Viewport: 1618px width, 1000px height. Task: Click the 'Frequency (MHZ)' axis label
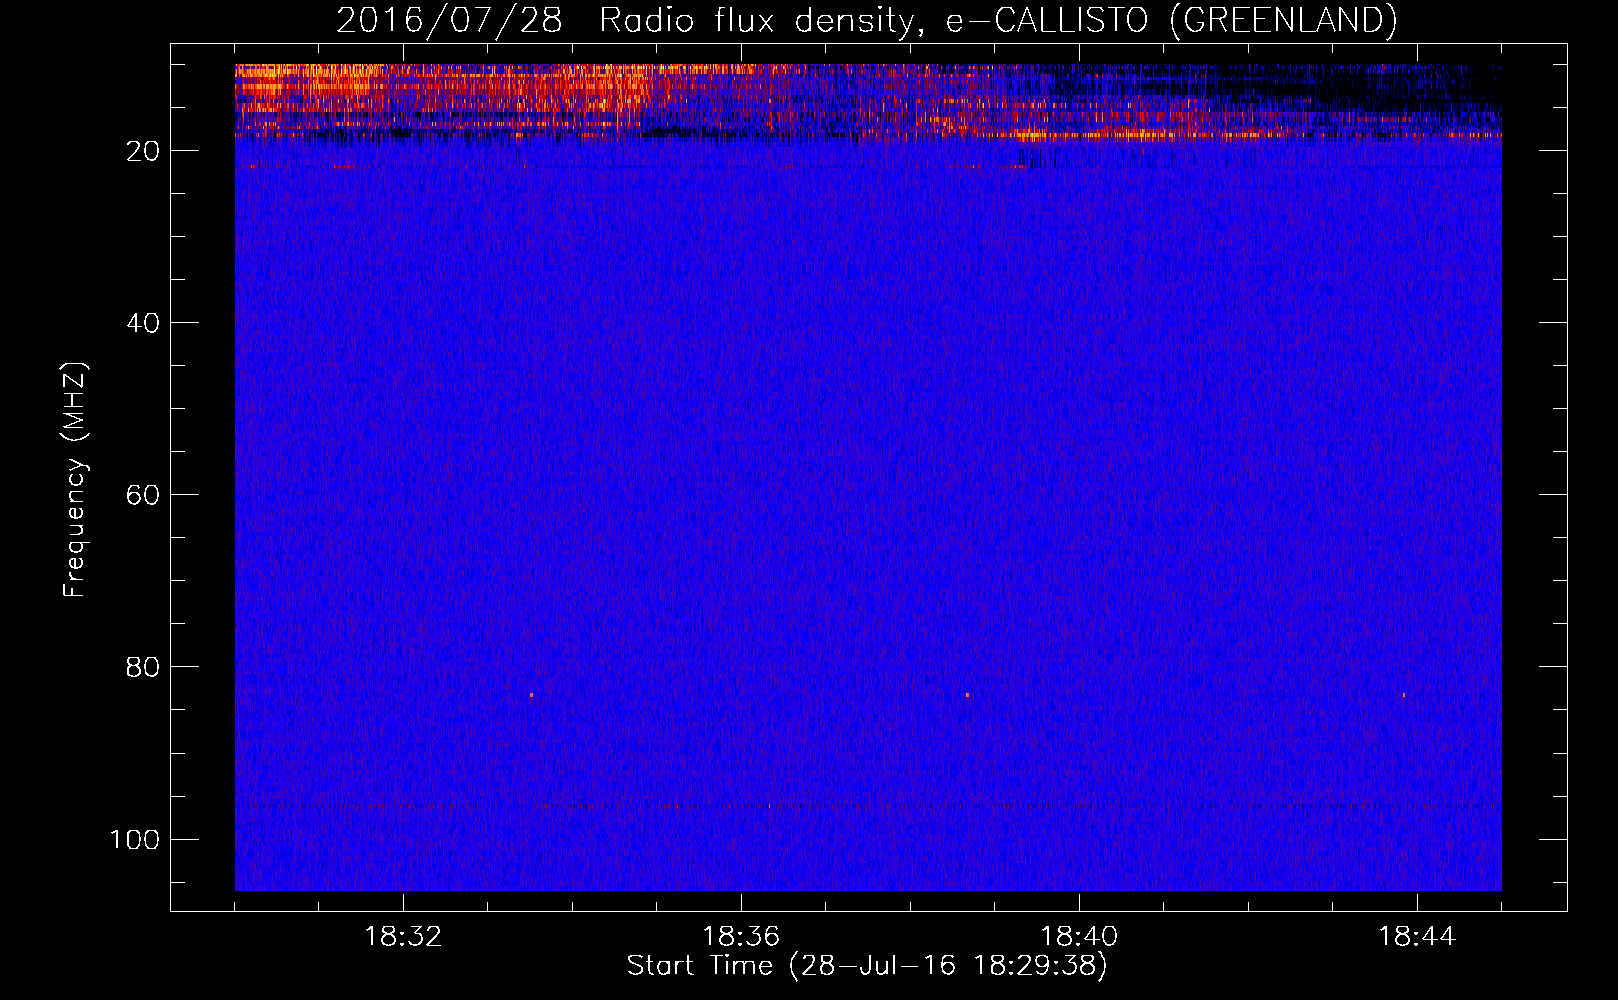tap(75, 480)
